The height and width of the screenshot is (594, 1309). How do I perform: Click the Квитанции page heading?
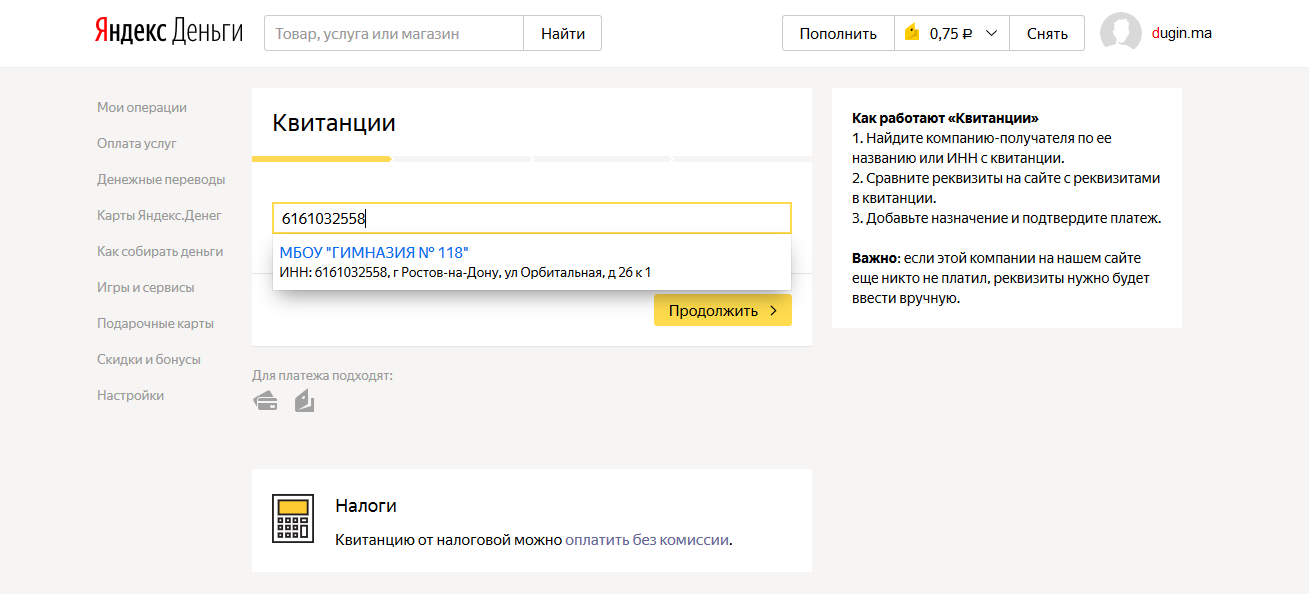334,123
